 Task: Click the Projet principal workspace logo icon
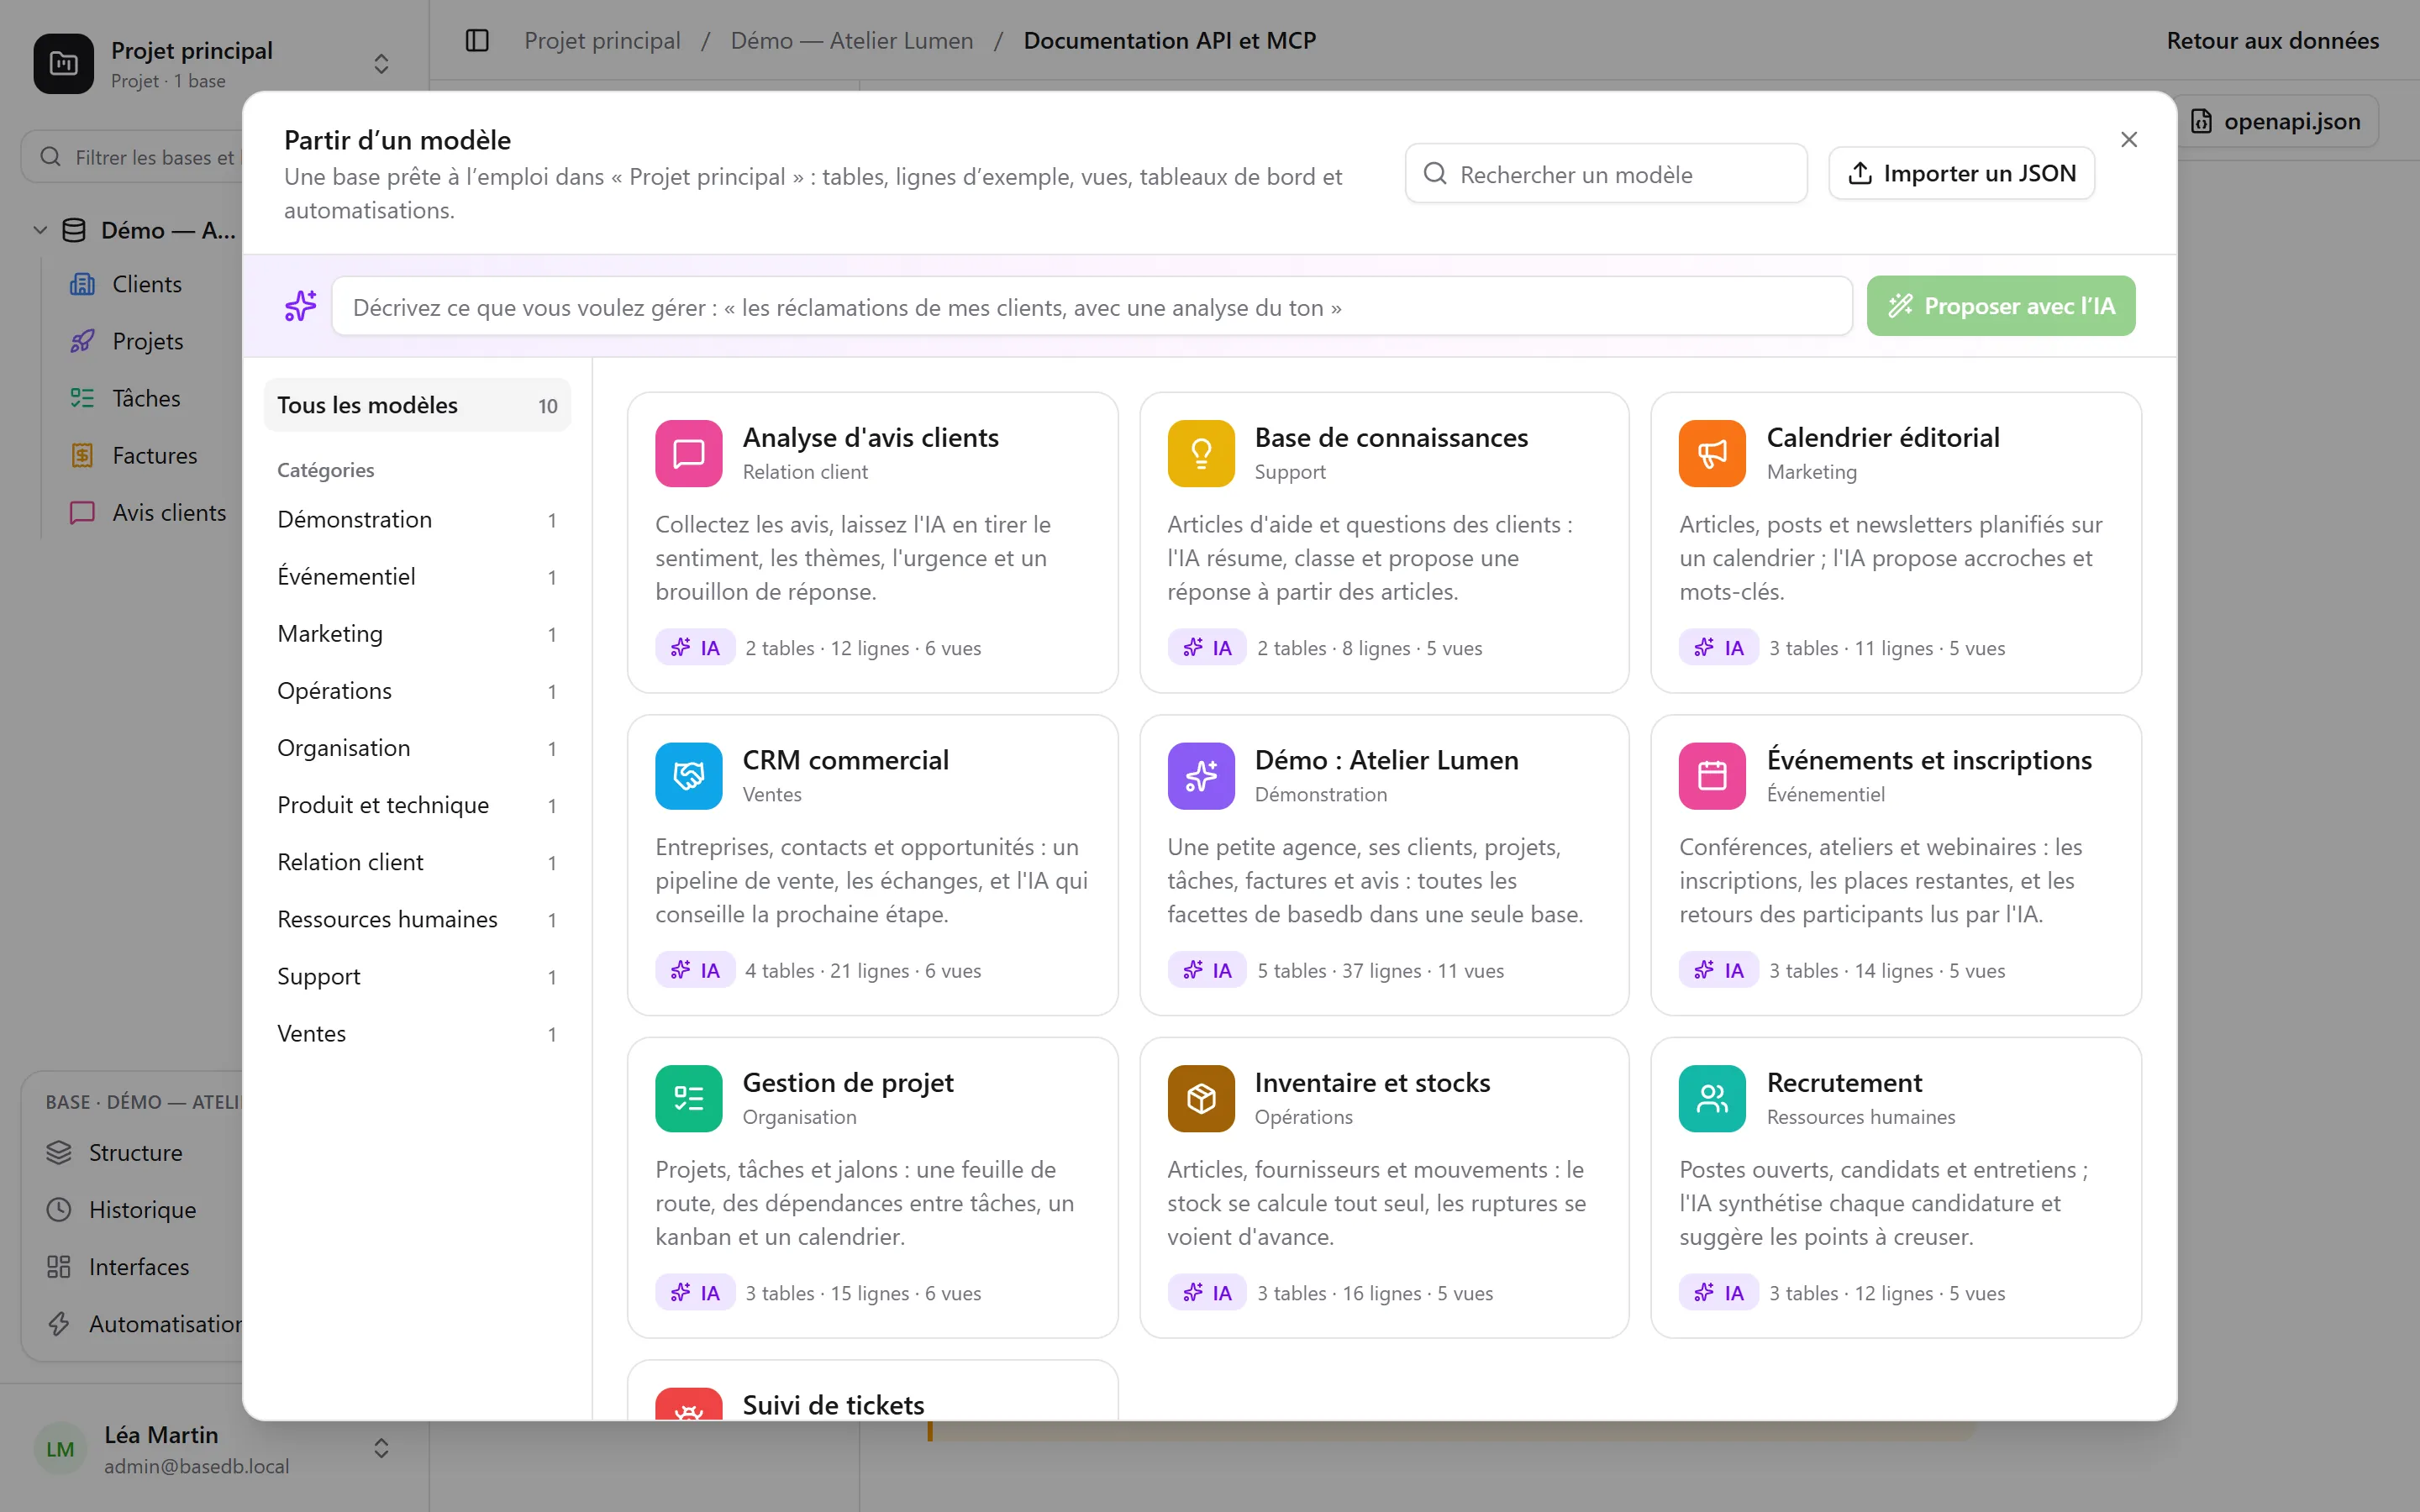tap(63, 64)
